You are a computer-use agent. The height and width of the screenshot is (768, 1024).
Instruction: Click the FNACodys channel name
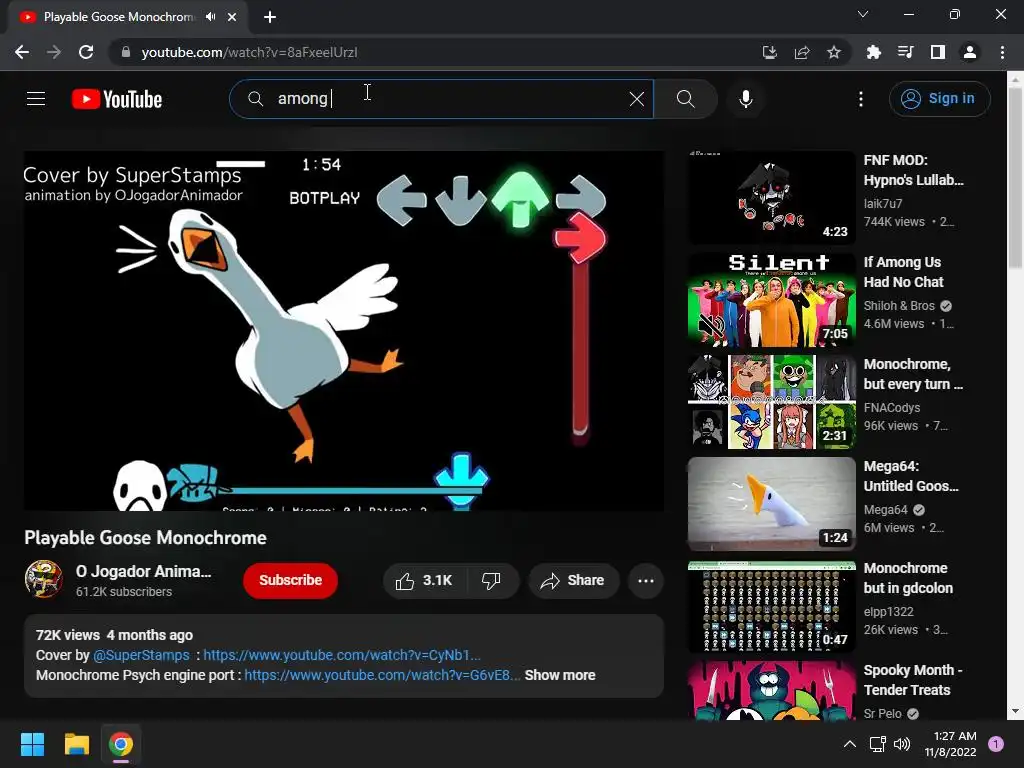pyautogui.click(x=891, y=408)
